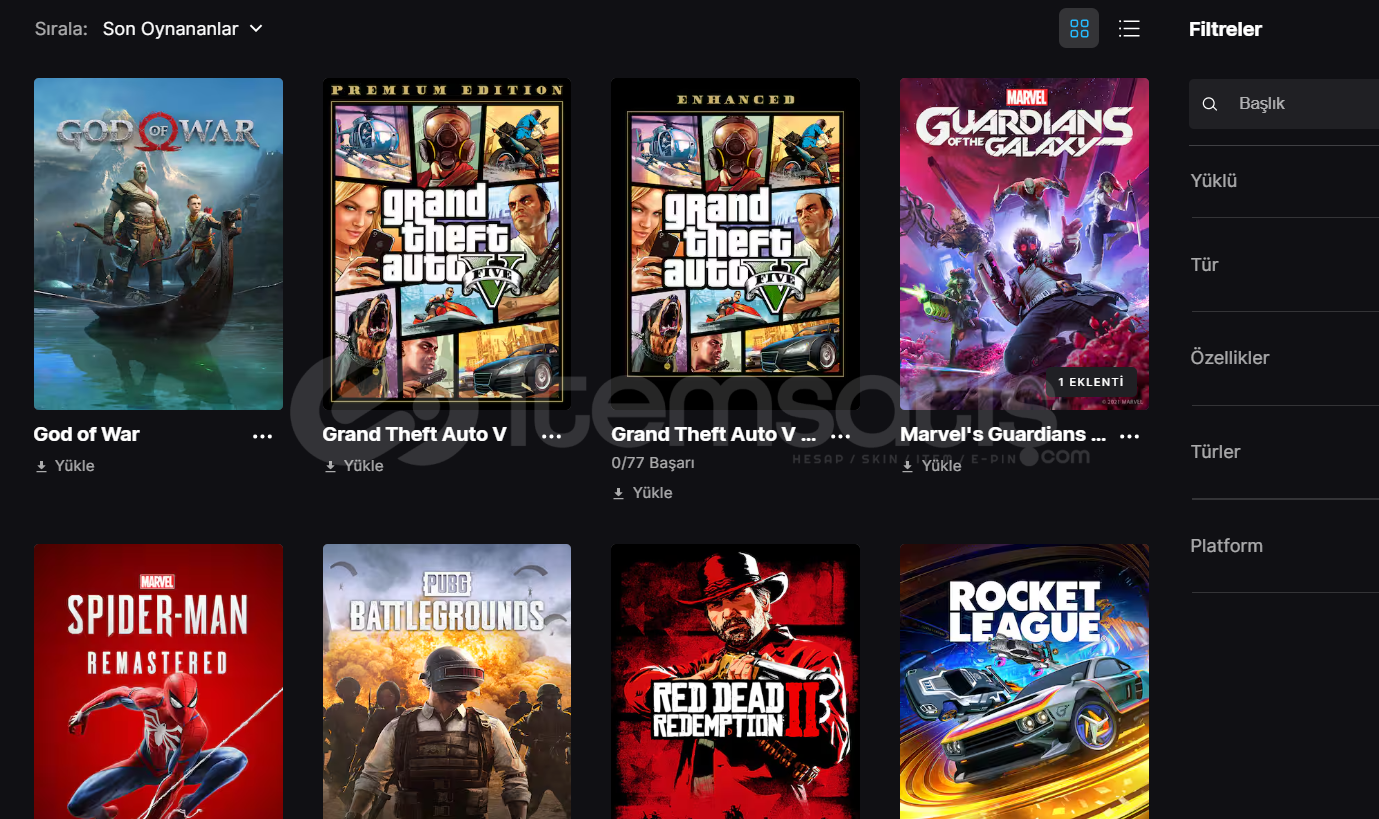
Task: Click Yükle under Grand Theft Auto V Enhanced
Action: click(x=643, y=493)
